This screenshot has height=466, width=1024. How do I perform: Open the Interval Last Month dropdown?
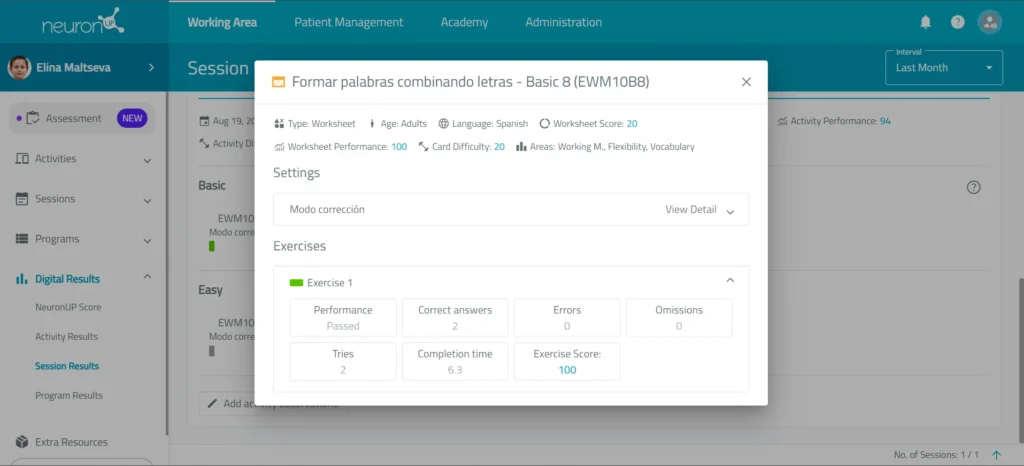tap(944, 68)
